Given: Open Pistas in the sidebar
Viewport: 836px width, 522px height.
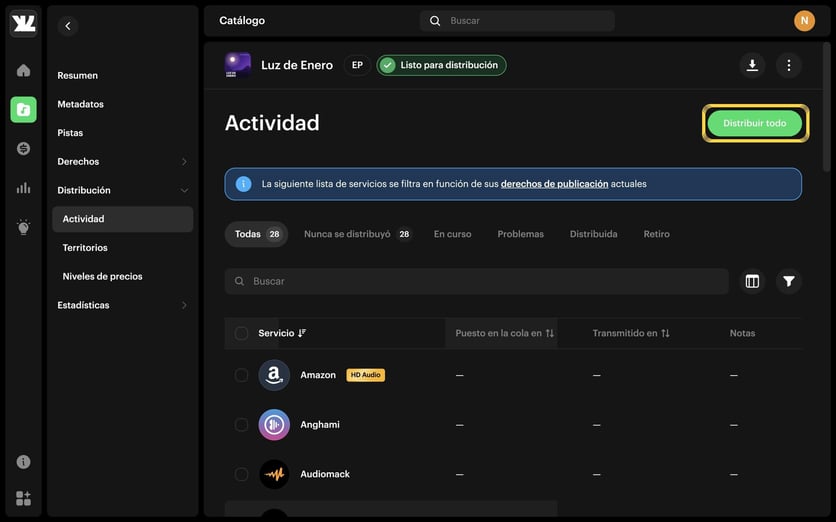Looking at the screenshot, I should click(x=70, y=133).
